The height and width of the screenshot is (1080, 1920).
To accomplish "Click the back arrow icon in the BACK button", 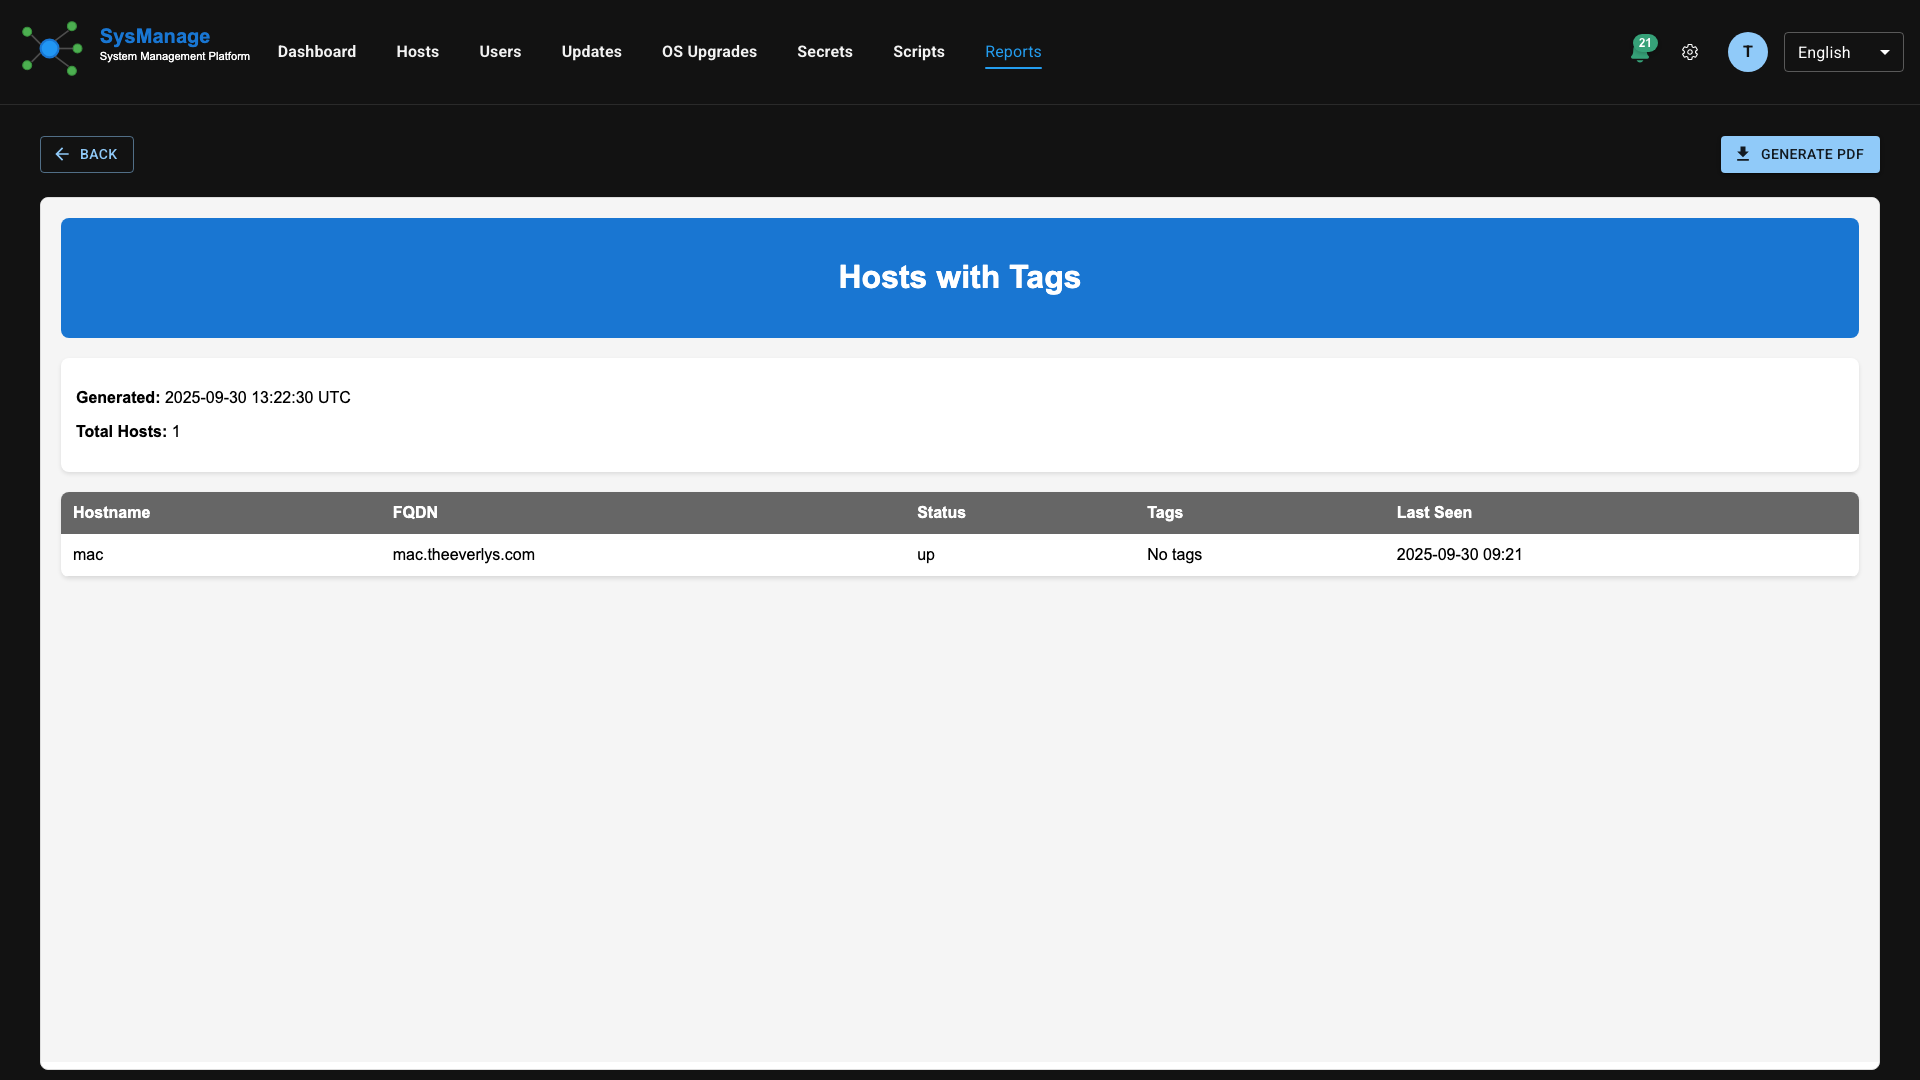I will pos(63,154).
